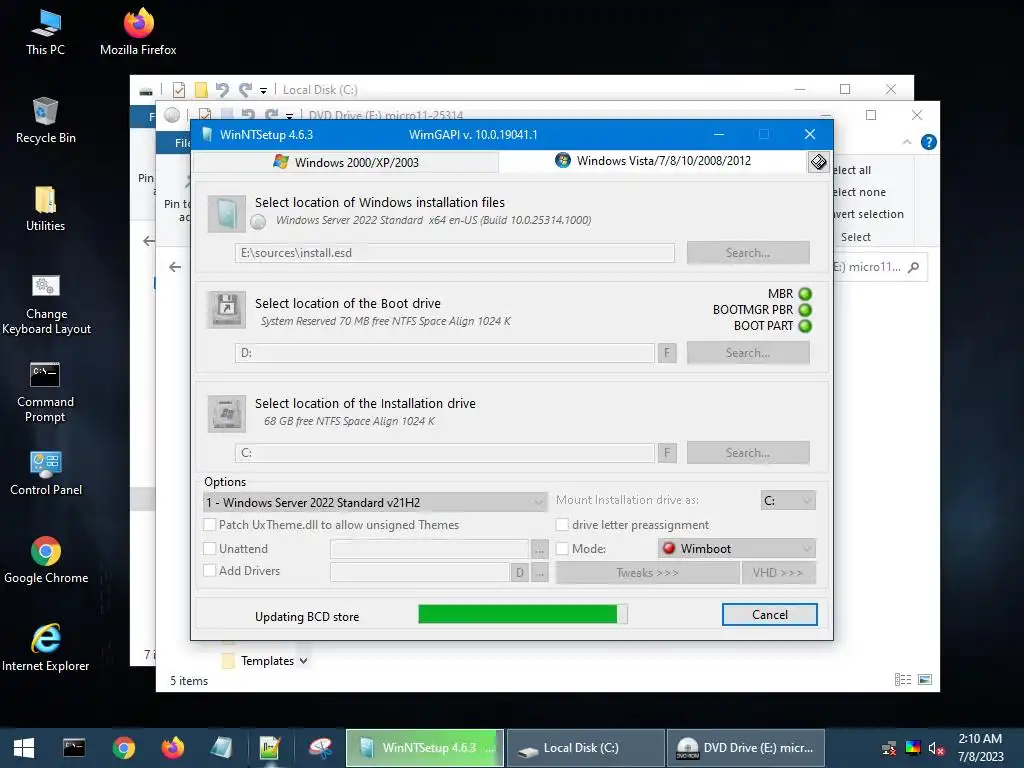The height and width of the screenshot is (768, 1024).
Task: Open the quick access toolbar dropdown in Local Disk window
Action: click(x=263, y=90)
